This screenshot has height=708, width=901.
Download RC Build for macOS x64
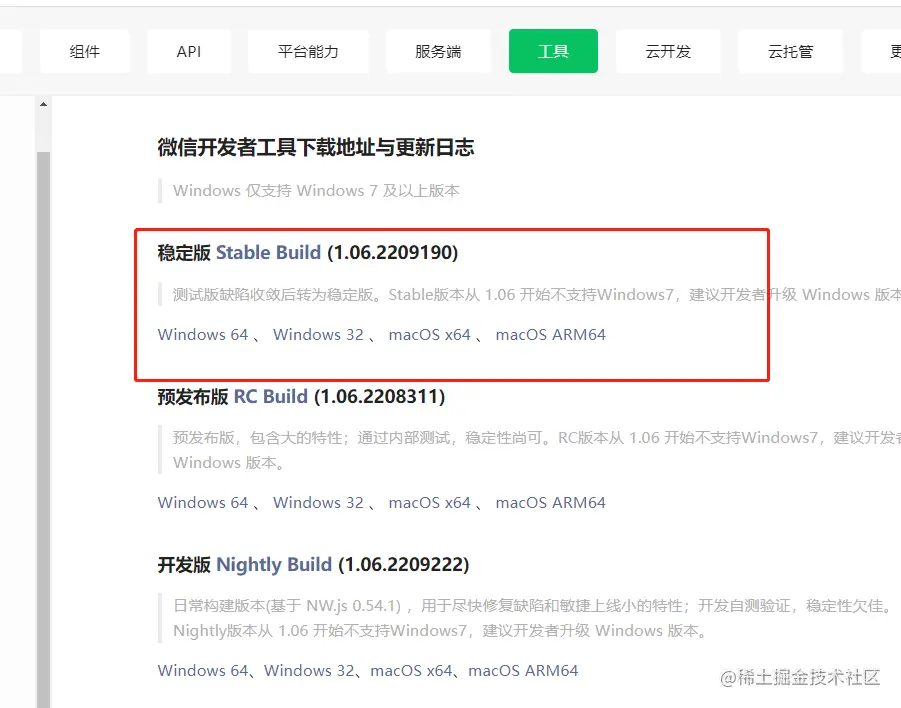click(x=430, y=502)
